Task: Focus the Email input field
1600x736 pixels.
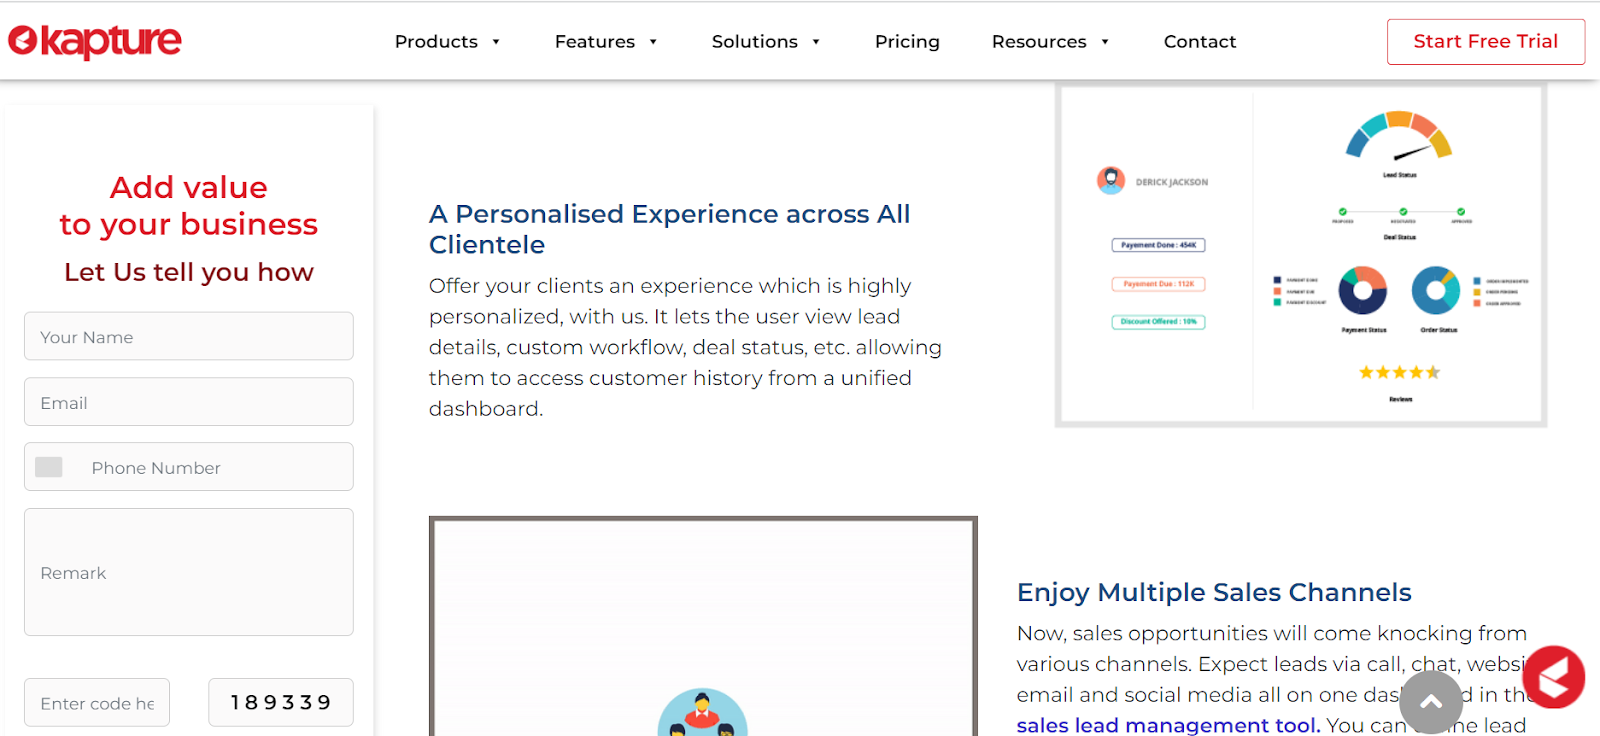Action: [189, 402]
